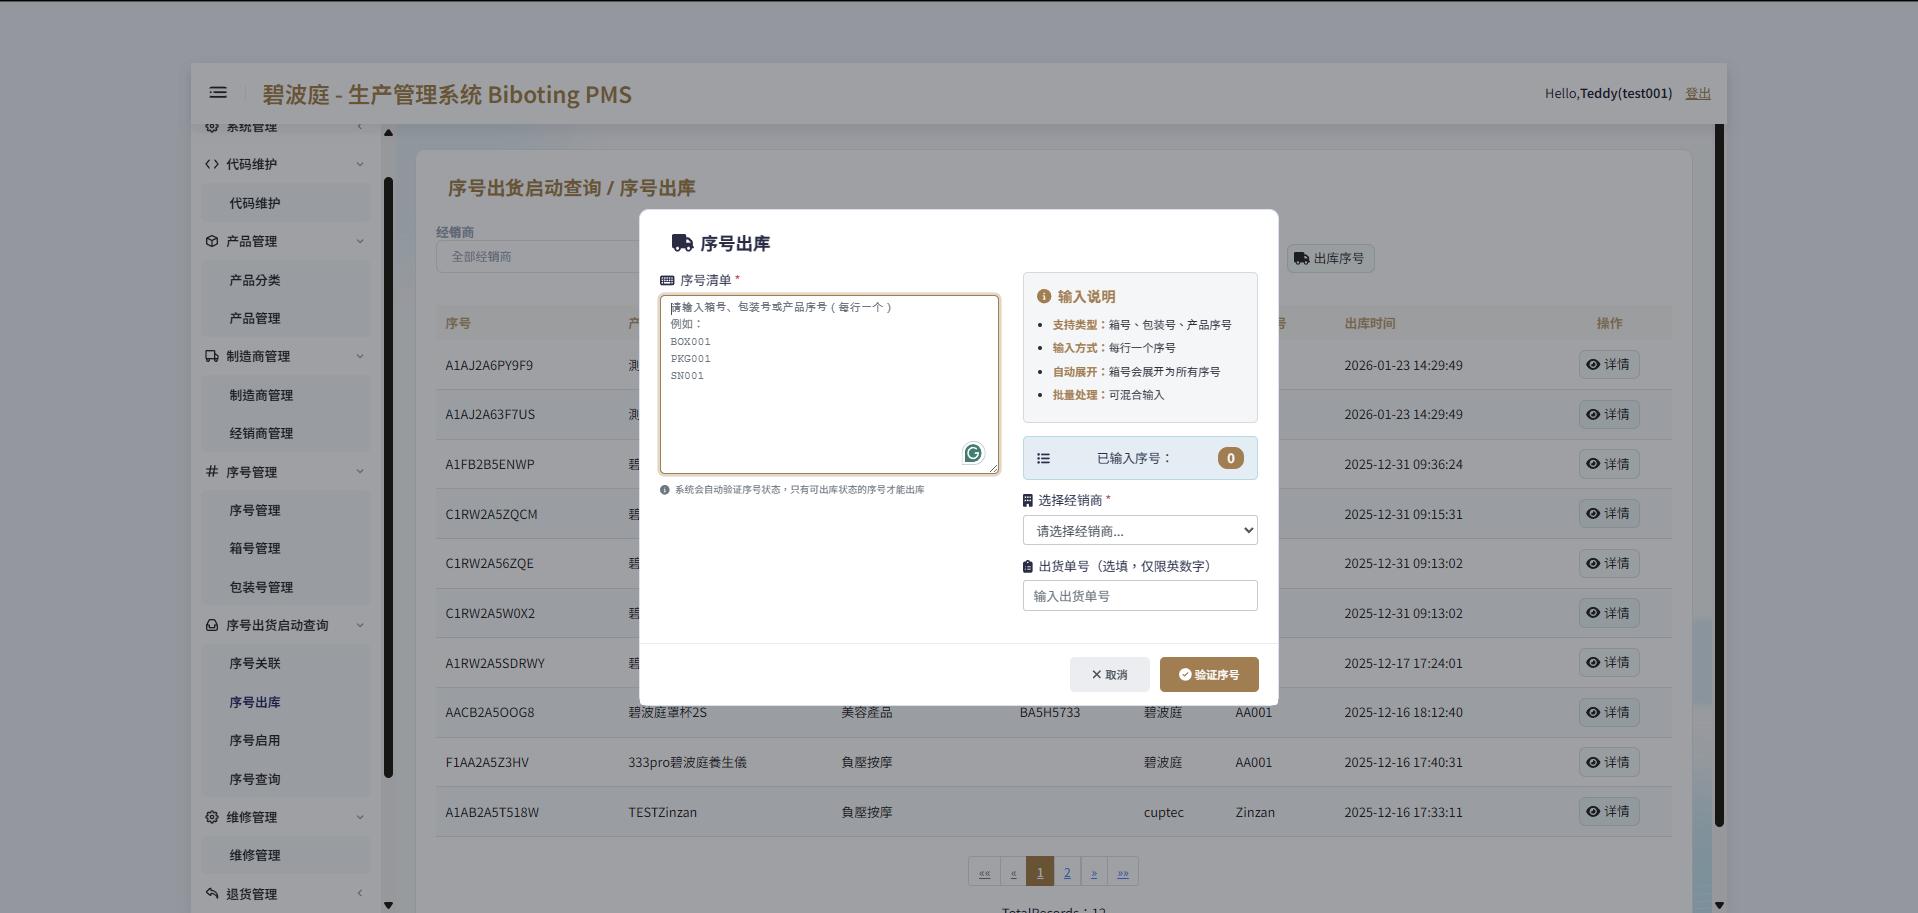View details for serial AACB2A5OOG8
The image size is (1918, 913).
click(x=1608, y=712)
